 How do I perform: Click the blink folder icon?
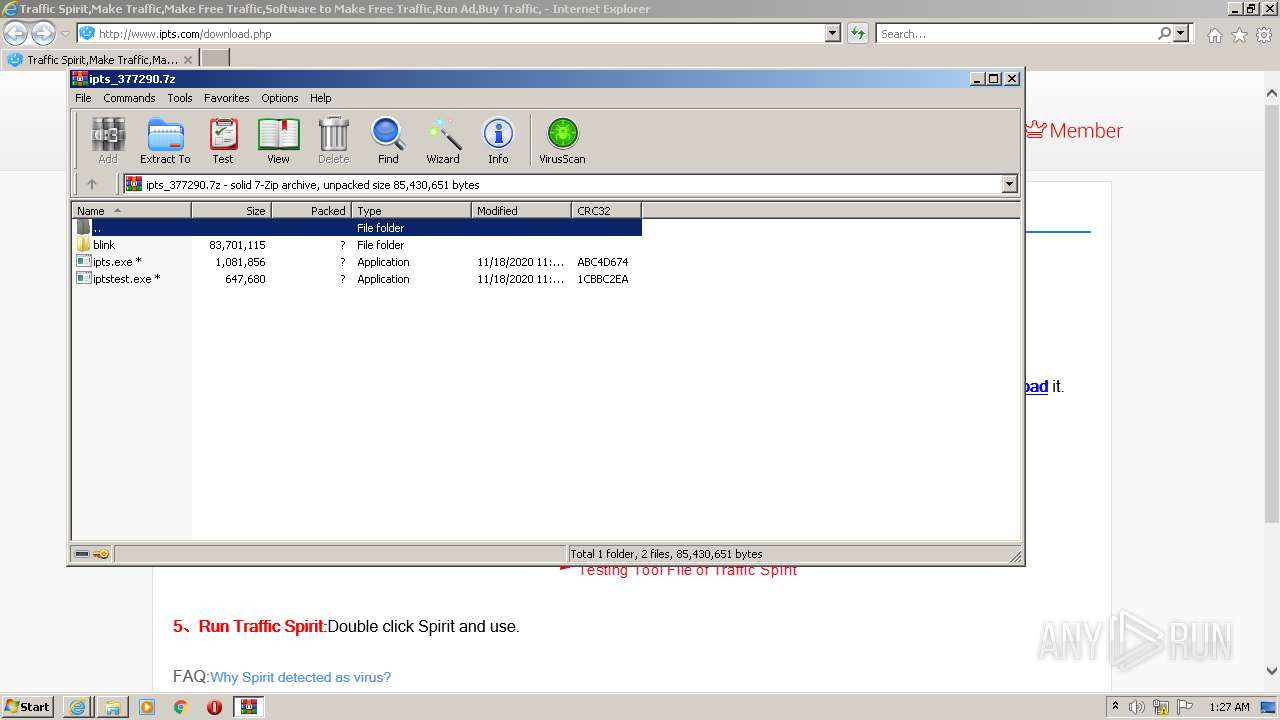tap(84, 245)
